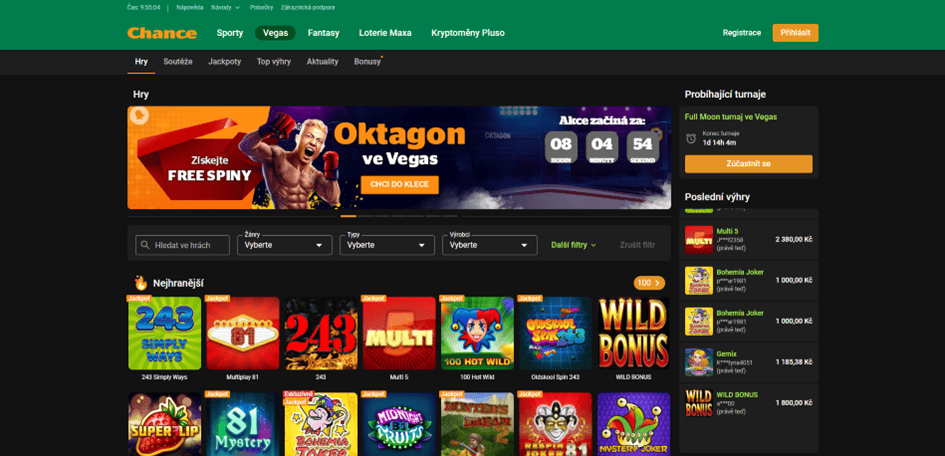
Task: Click the Hledat ve hrách search field
Action: point(183,245)
